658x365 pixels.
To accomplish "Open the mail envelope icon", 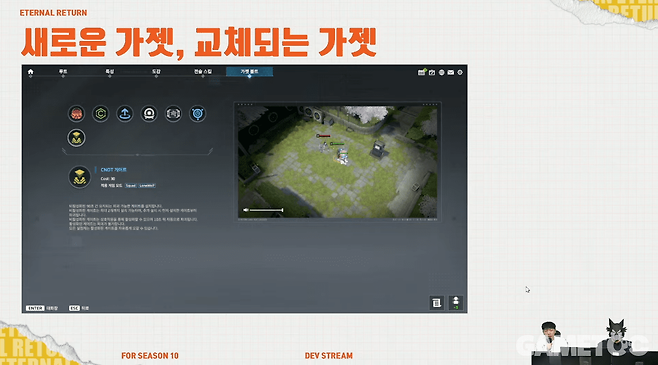I will 451,73.
